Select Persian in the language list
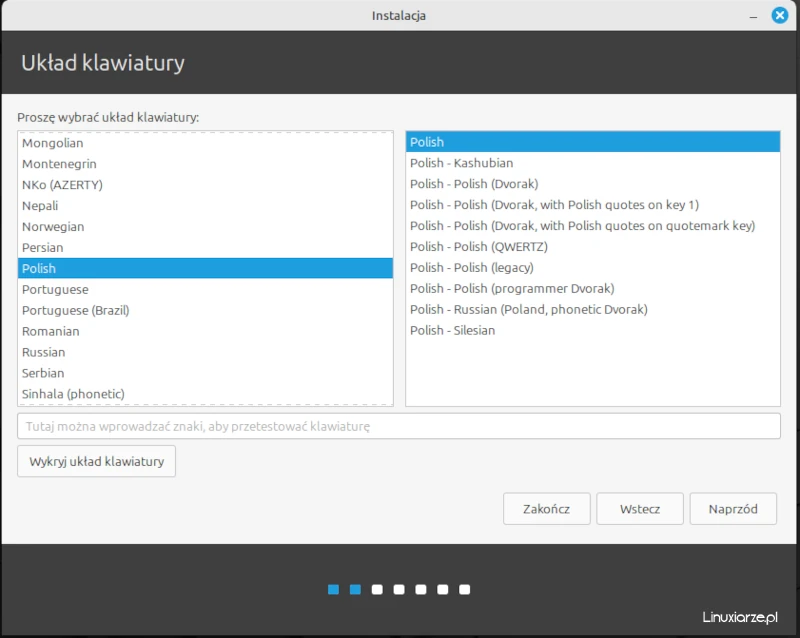The height and width of the screenshot is (638, 800). click(205, 248)
